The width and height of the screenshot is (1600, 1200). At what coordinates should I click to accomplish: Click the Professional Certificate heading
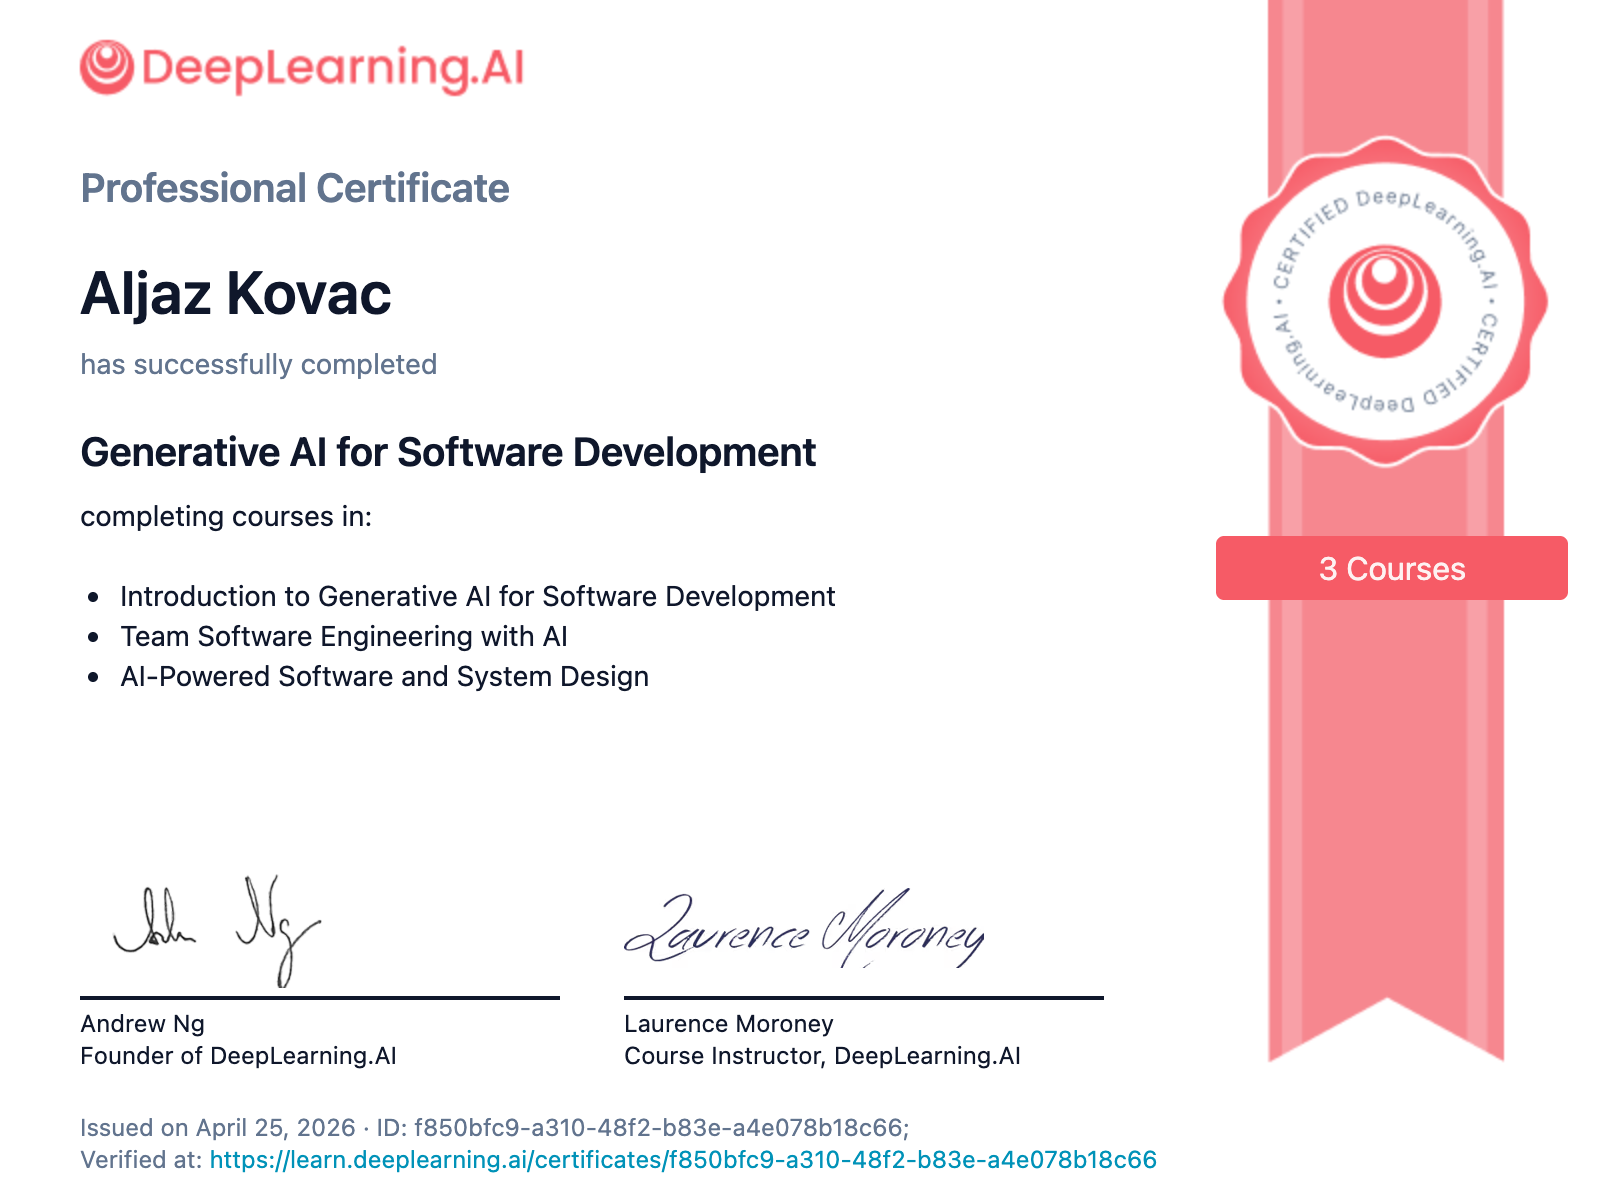pyautogui.click(x=295, y=188)
